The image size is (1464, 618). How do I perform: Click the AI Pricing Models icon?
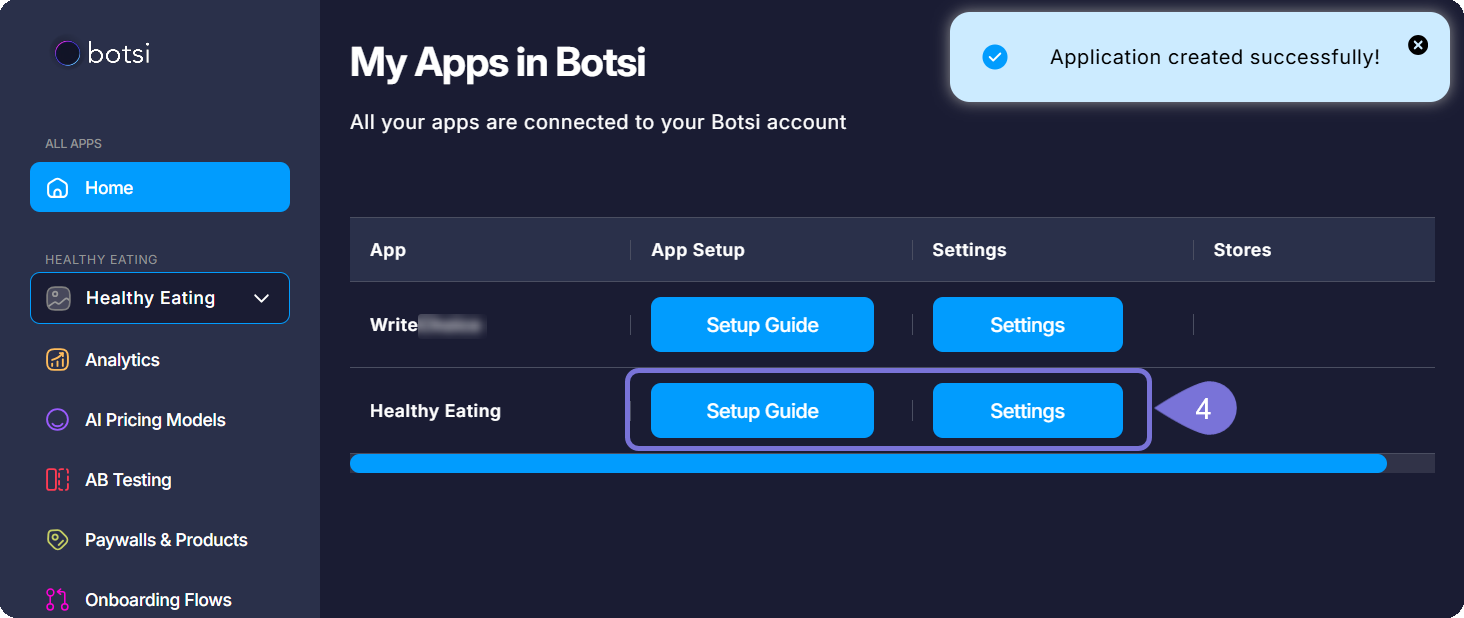coord(57,419)
